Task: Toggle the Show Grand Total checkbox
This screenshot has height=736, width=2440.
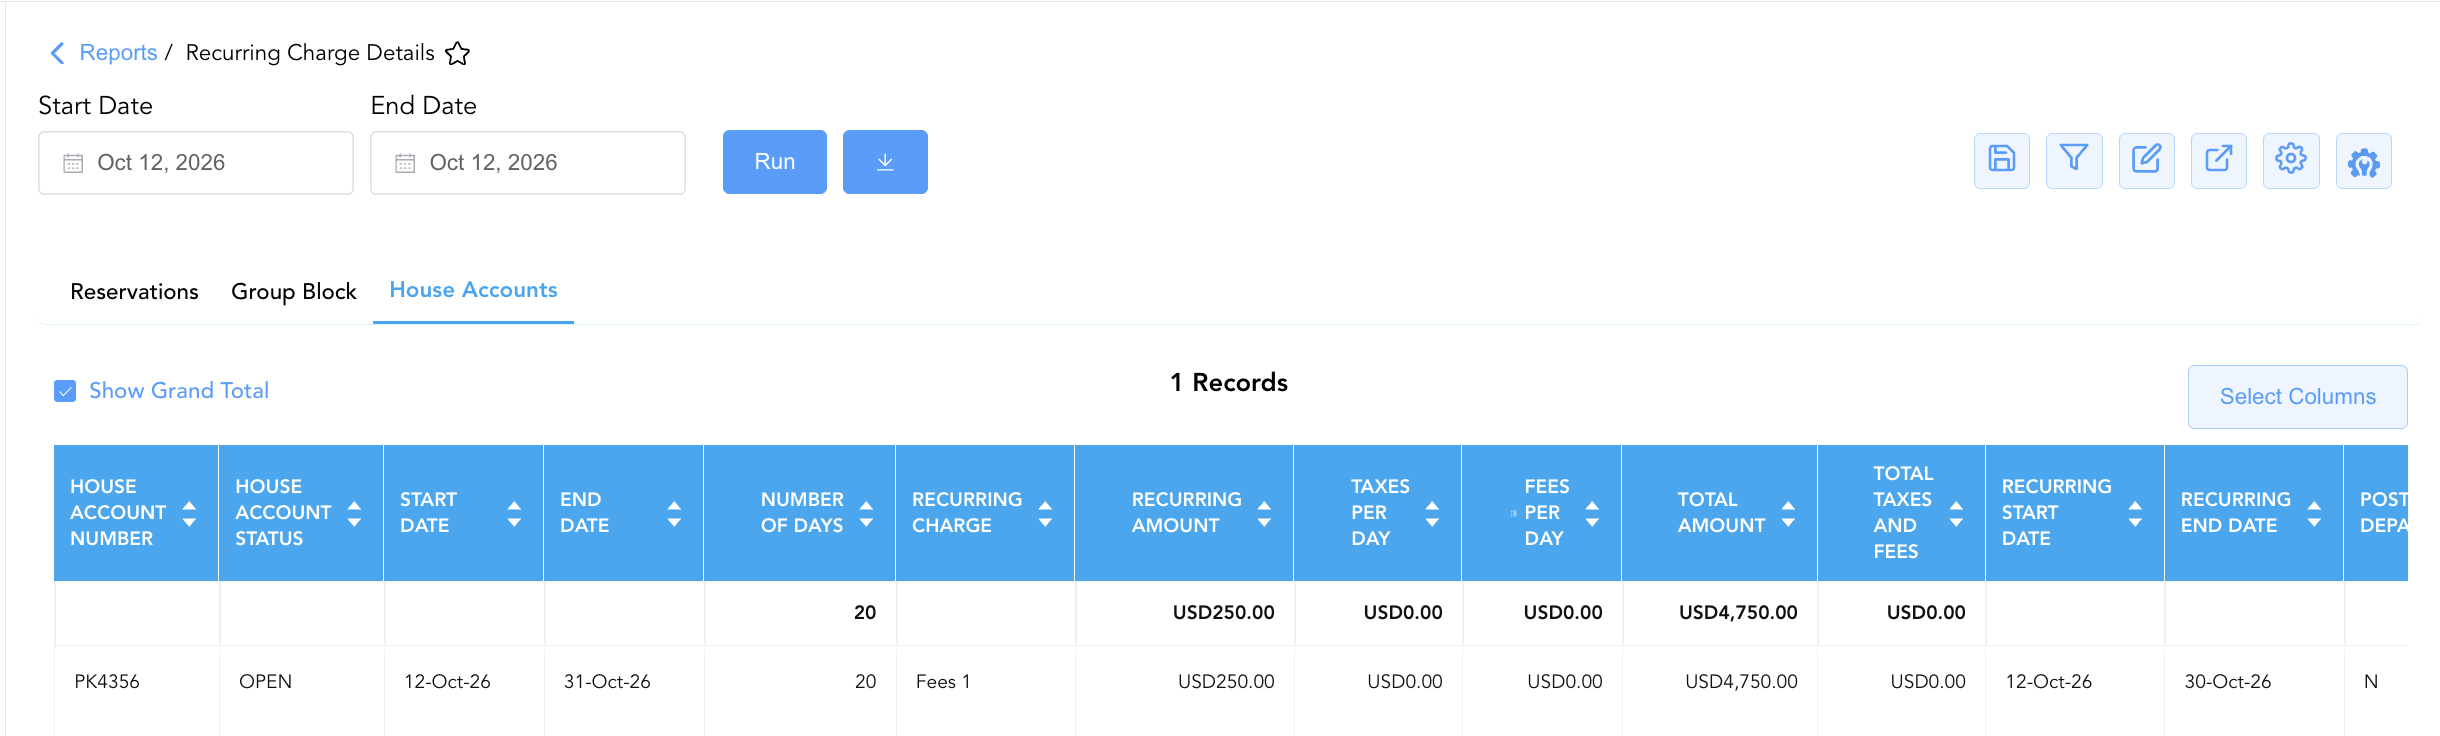Action: point(65,391)
